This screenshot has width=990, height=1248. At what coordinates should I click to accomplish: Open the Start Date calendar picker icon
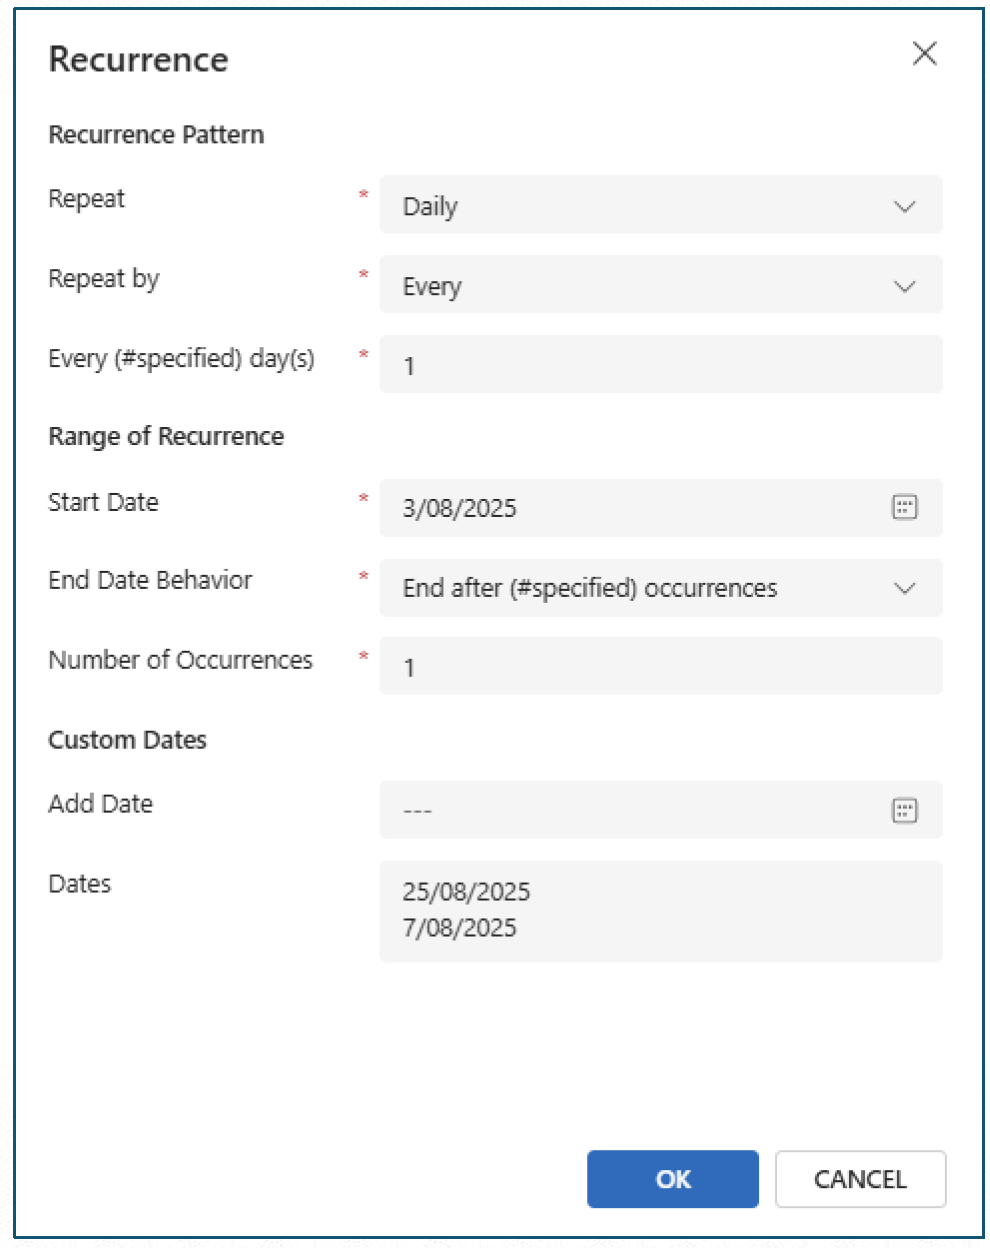point(904,508)
